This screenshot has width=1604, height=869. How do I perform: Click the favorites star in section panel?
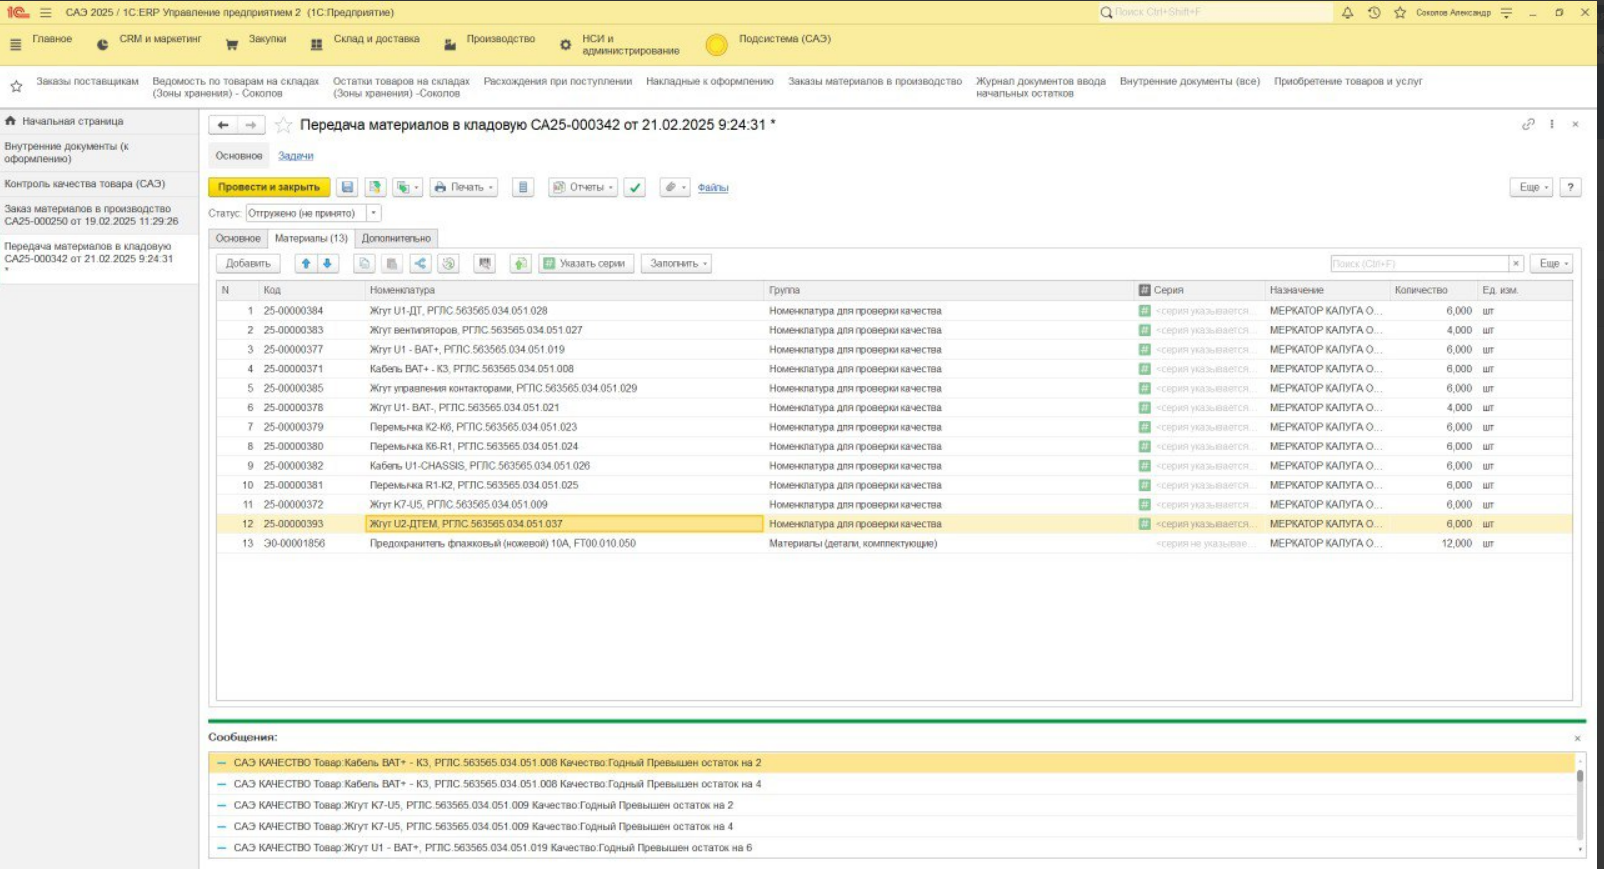click(16, 86)
